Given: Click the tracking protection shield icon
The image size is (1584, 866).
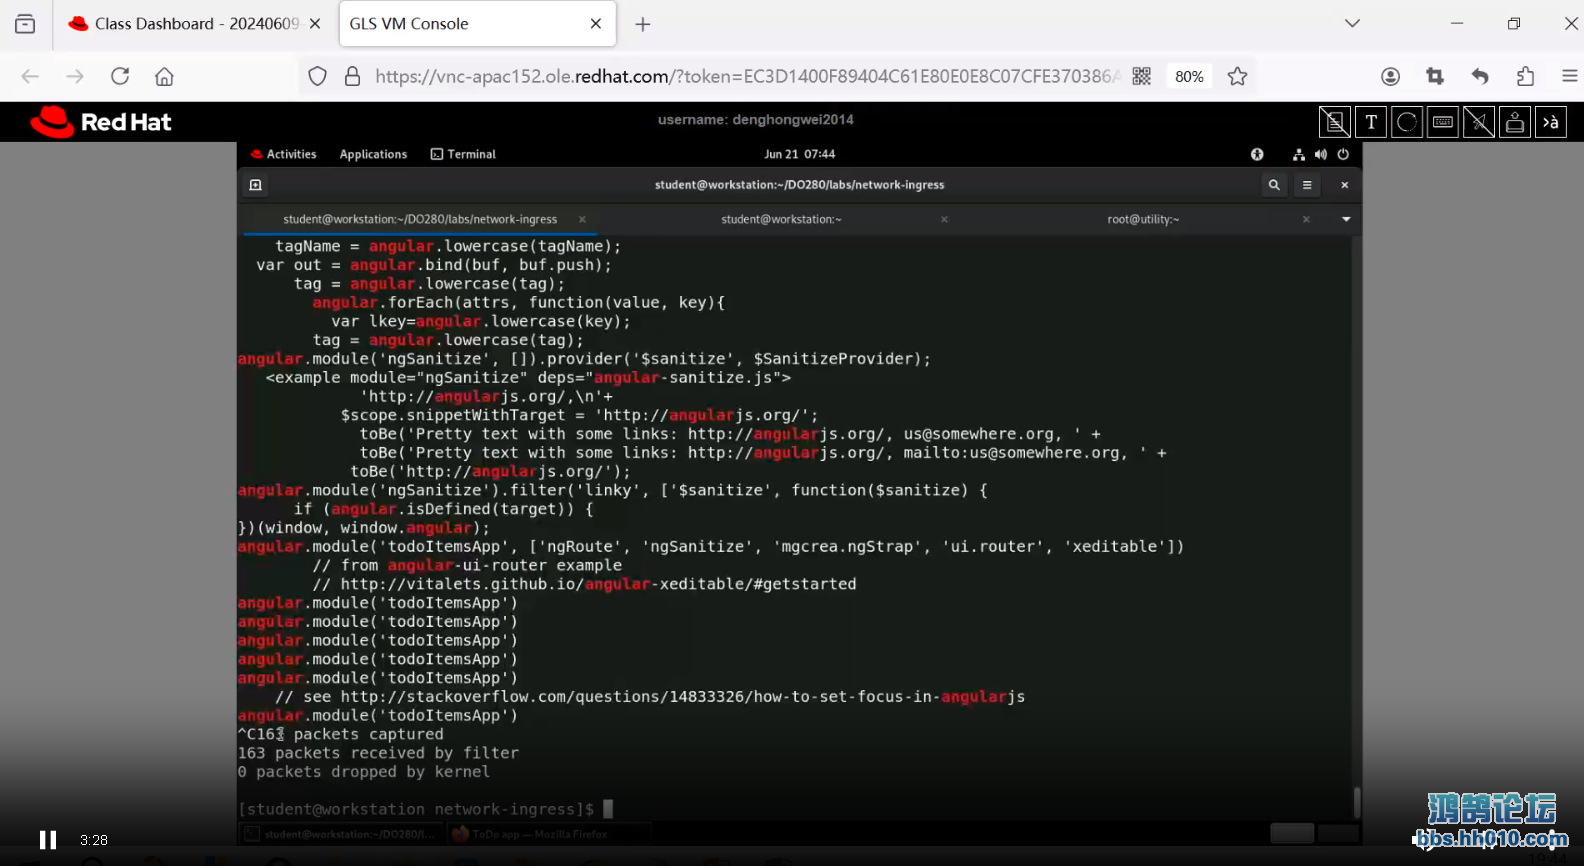Looking at the screenshot, I should click(318, 76).
